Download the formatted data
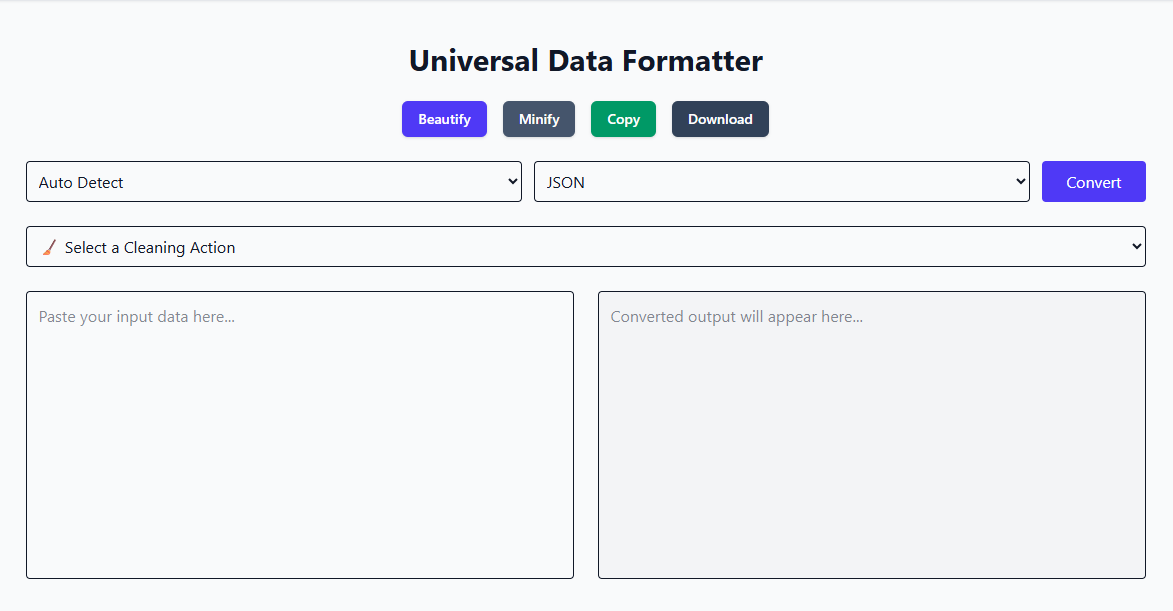Screen dimensions: 1173x611 pos(720,119)
